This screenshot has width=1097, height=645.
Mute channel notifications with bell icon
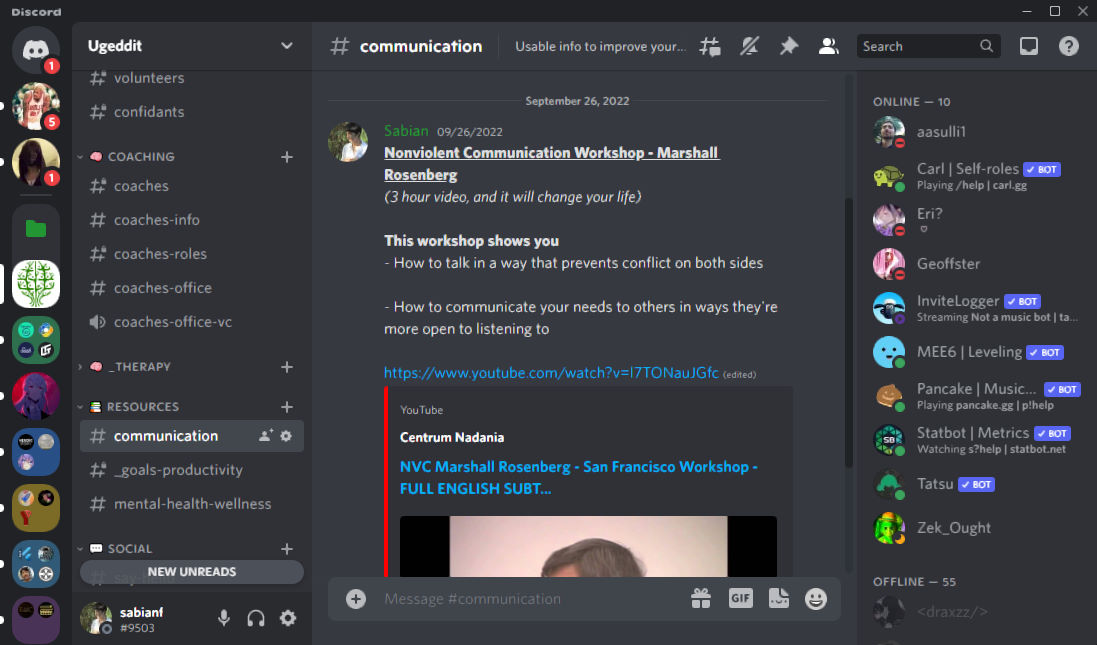[x=749, y=46]
